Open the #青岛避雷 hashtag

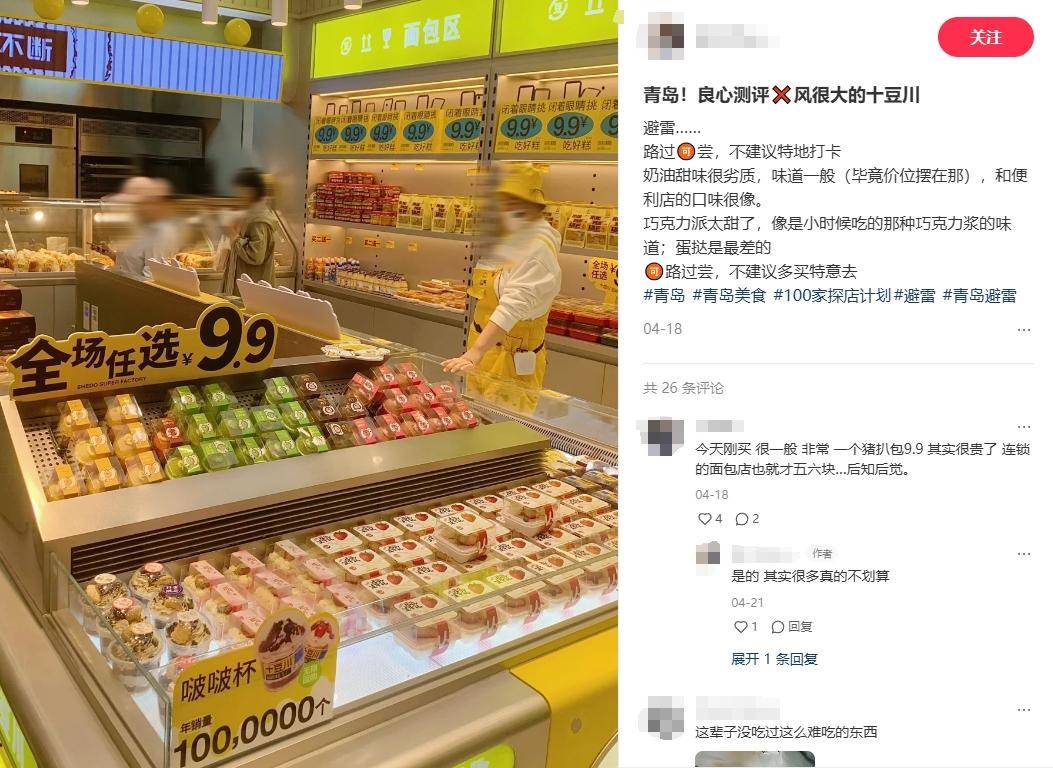979,295
